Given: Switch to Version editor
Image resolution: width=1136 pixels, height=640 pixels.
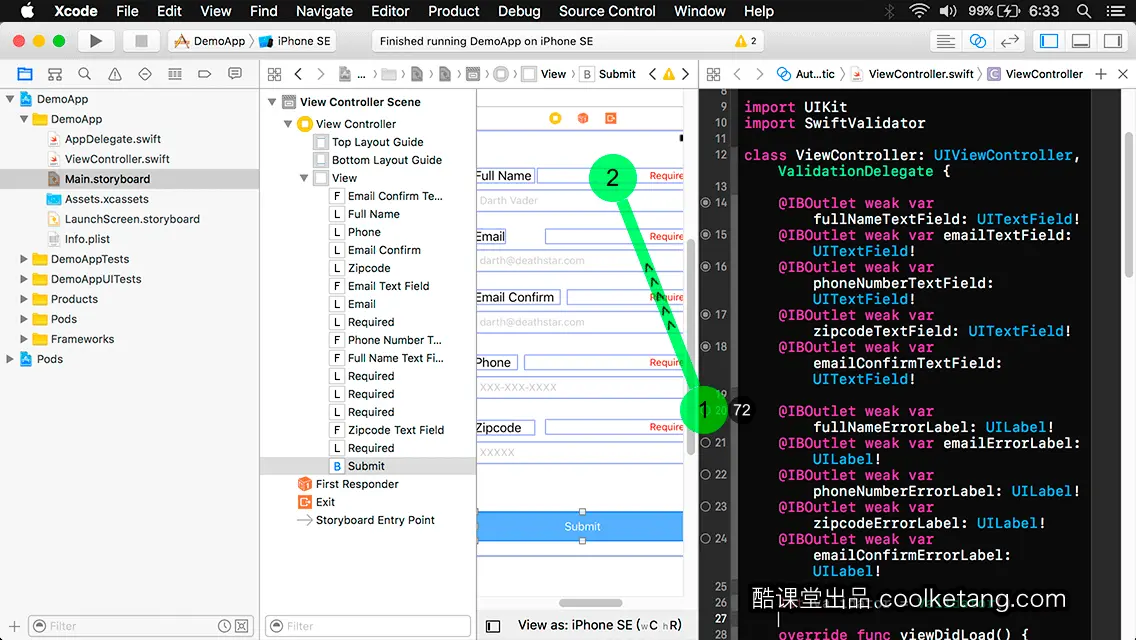Looking at the screenshot, I should pyautogui.click(x=1009, y=41).
